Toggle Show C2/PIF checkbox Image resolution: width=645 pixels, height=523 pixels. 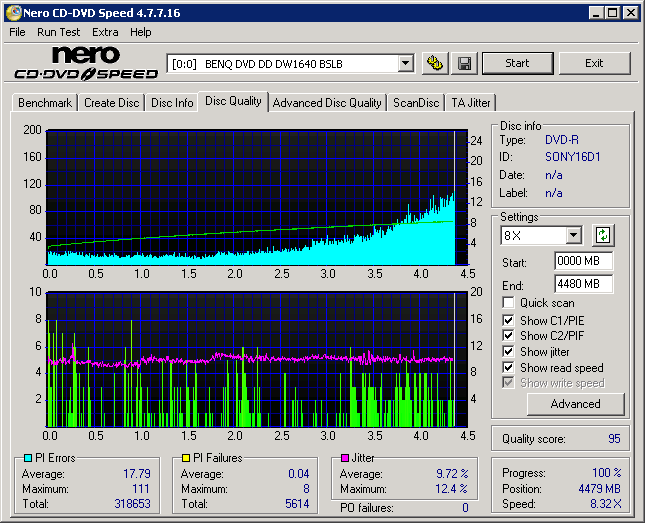[x=508, y=335]
